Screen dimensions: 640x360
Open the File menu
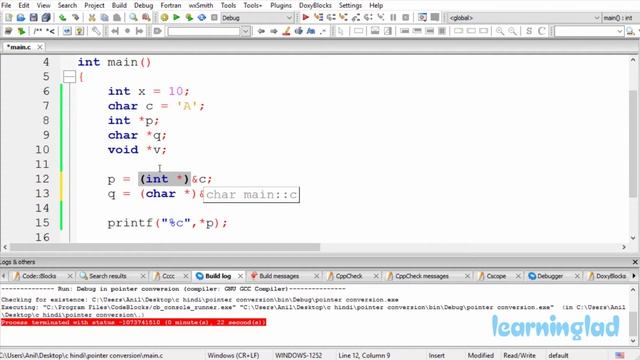coord(6,5)
